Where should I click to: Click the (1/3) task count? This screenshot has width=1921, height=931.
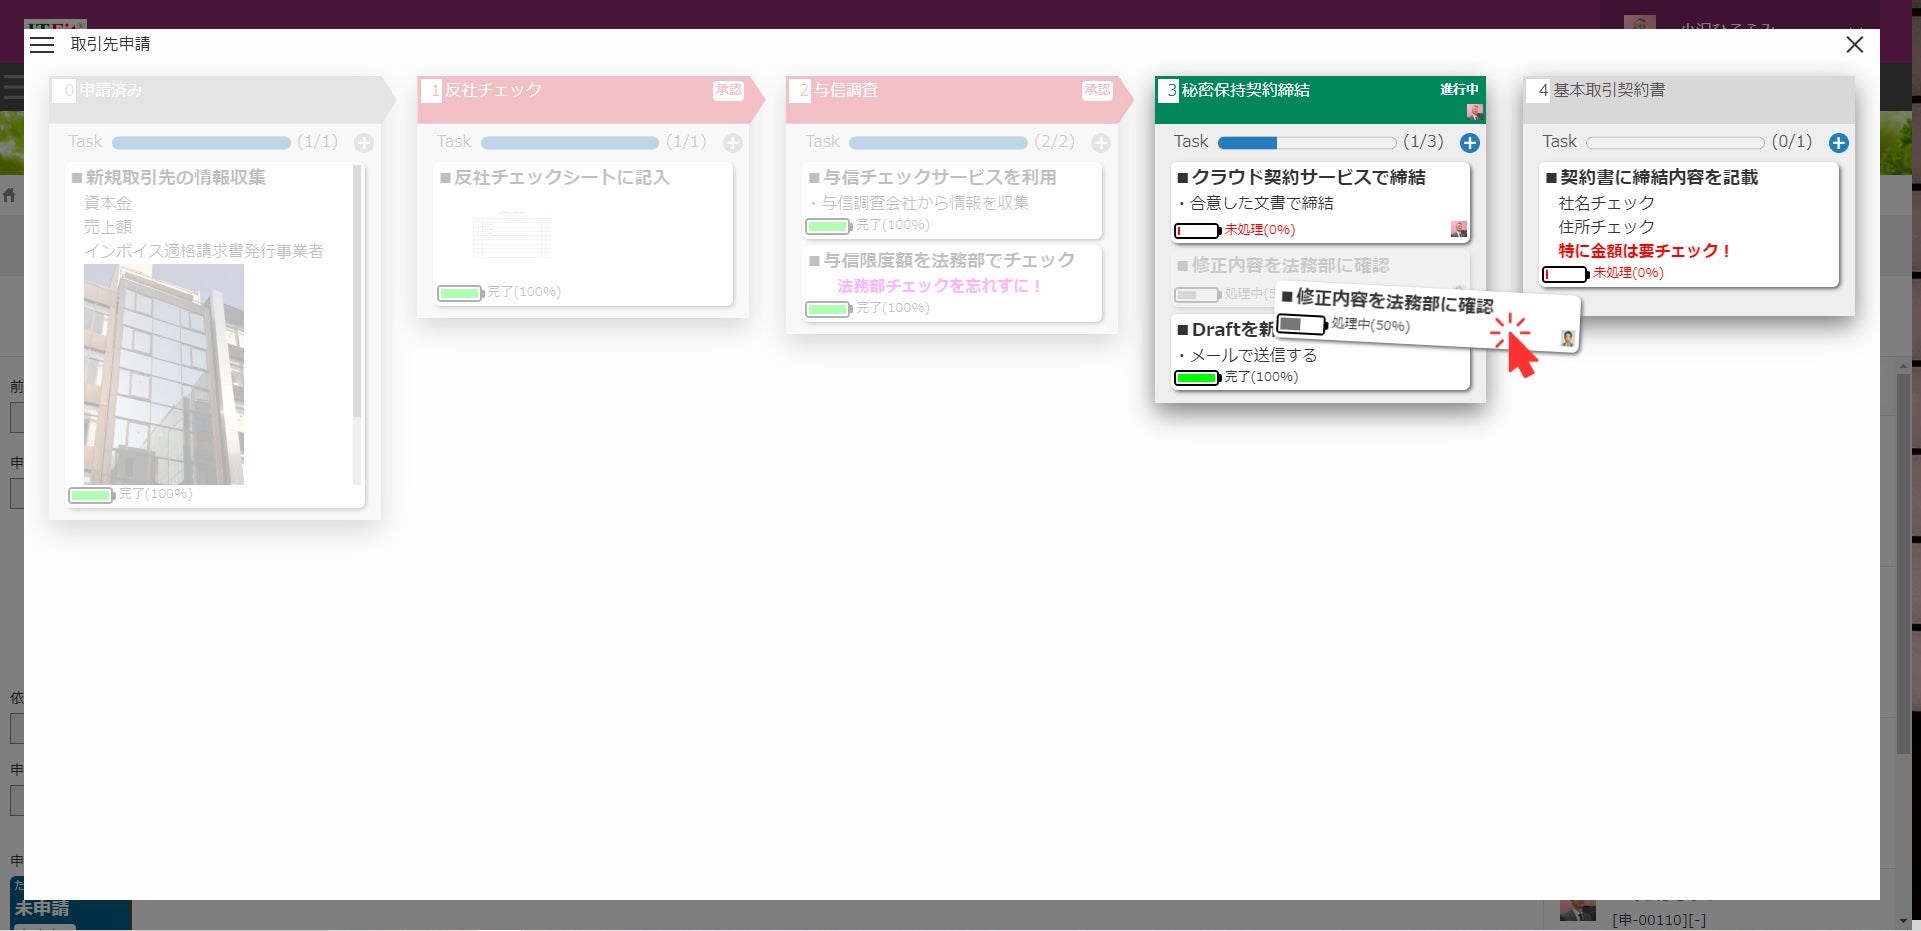[1423, 142]
